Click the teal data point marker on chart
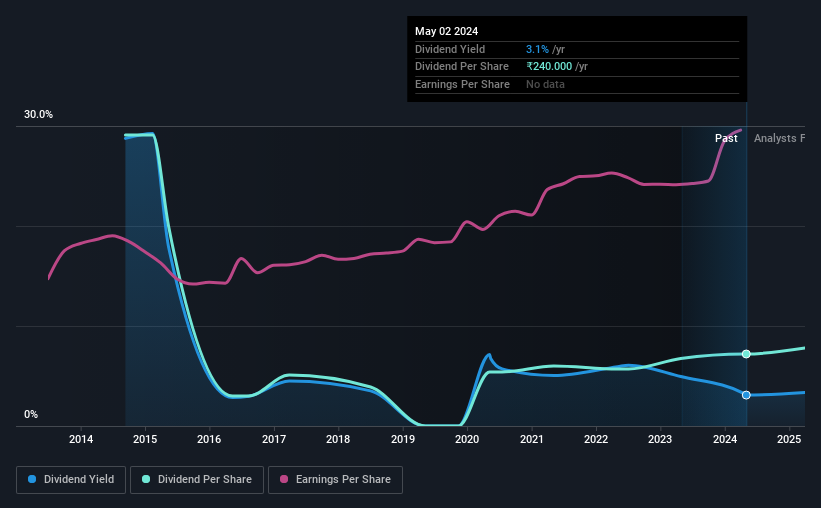821x508 pixels. pyautogui.click(x=746, y=354)
